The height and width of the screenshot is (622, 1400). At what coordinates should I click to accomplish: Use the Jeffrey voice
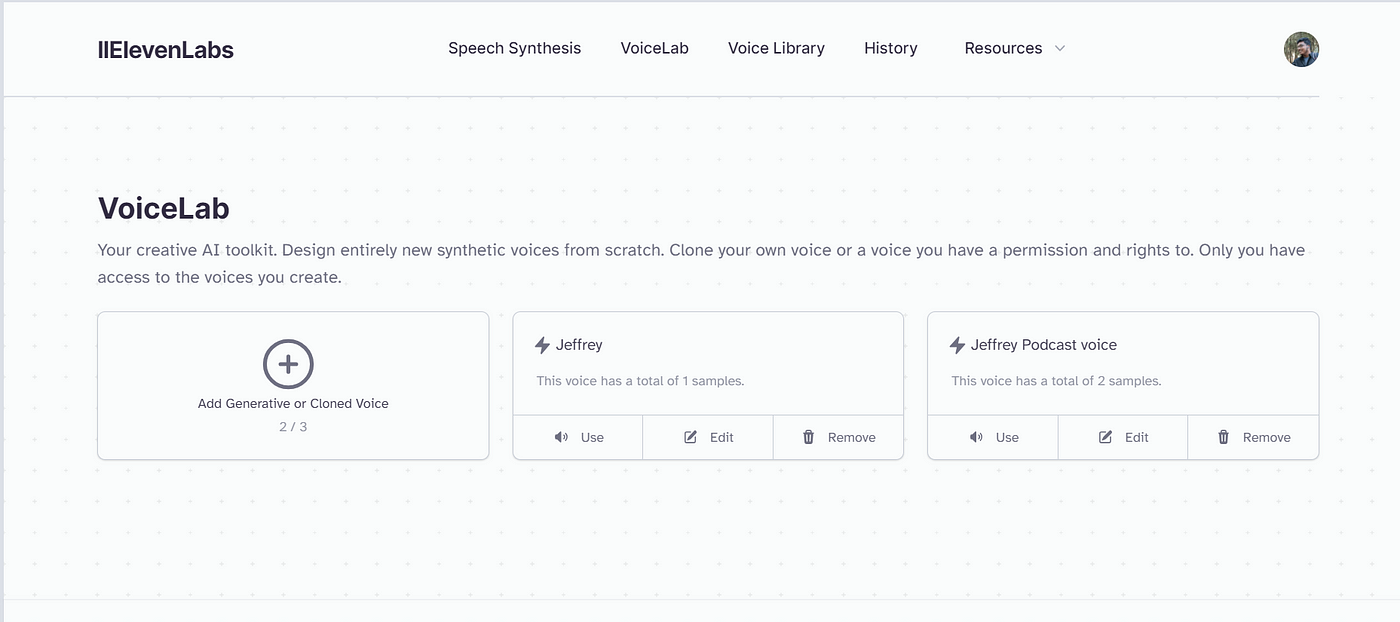[578, 437]
